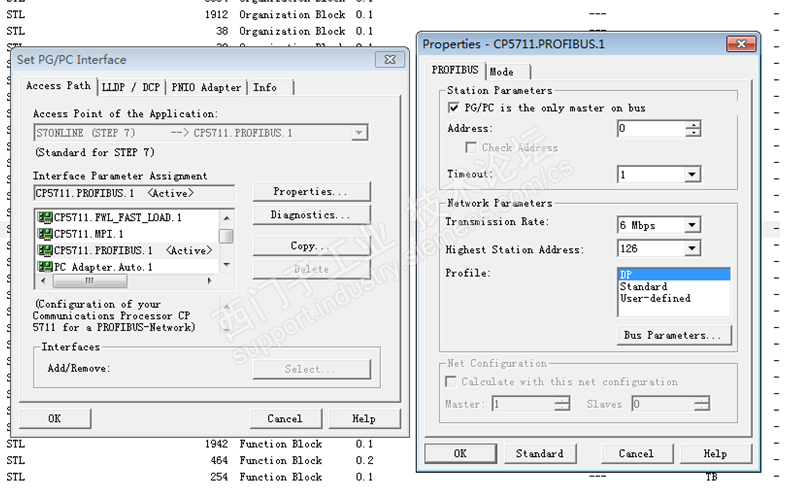This screenshot has width=785, height=492.
Task: Switch to the Info tab
Action: coord(265,88)
